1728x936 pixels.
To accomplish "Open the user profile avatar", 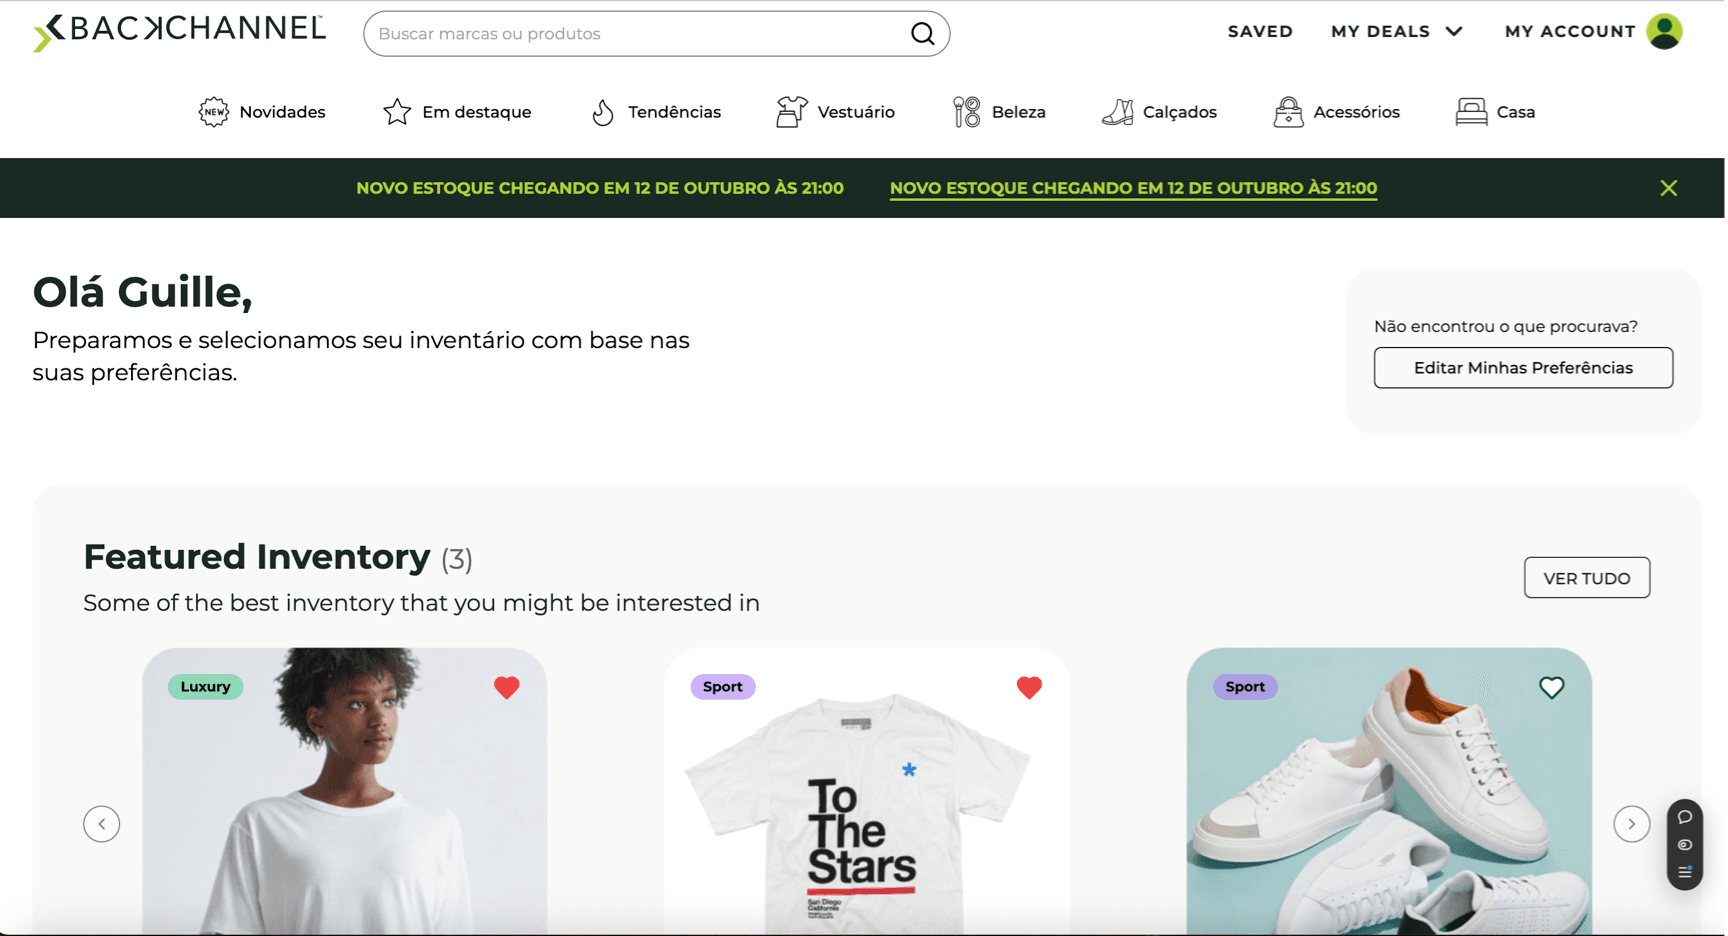I will click(1664, 32).
